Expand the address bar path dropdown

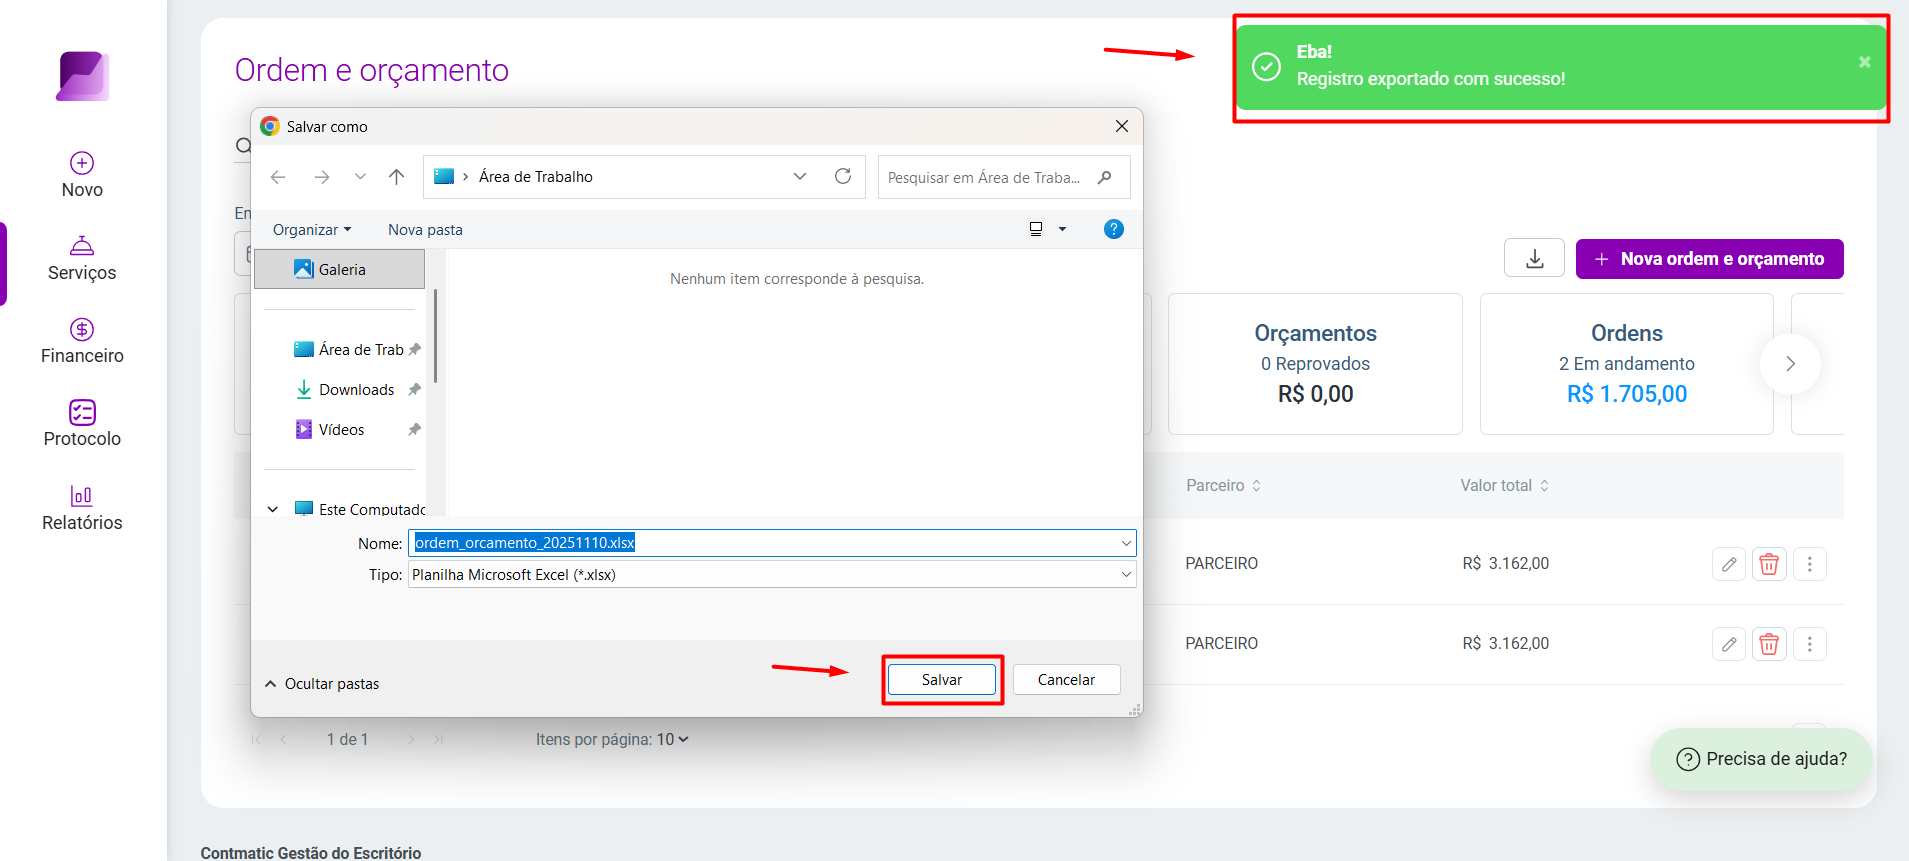800,176
